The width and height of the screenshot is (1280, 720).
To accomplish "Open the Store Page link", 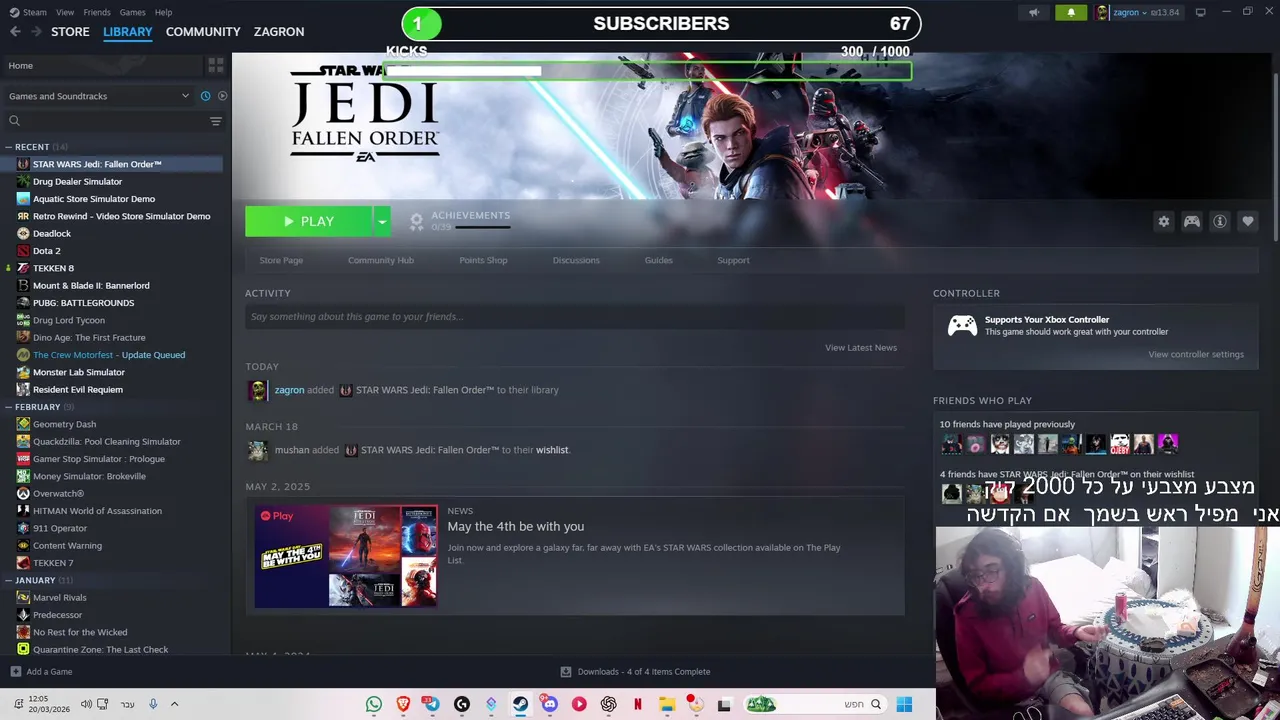I will (x=281, y=261).
